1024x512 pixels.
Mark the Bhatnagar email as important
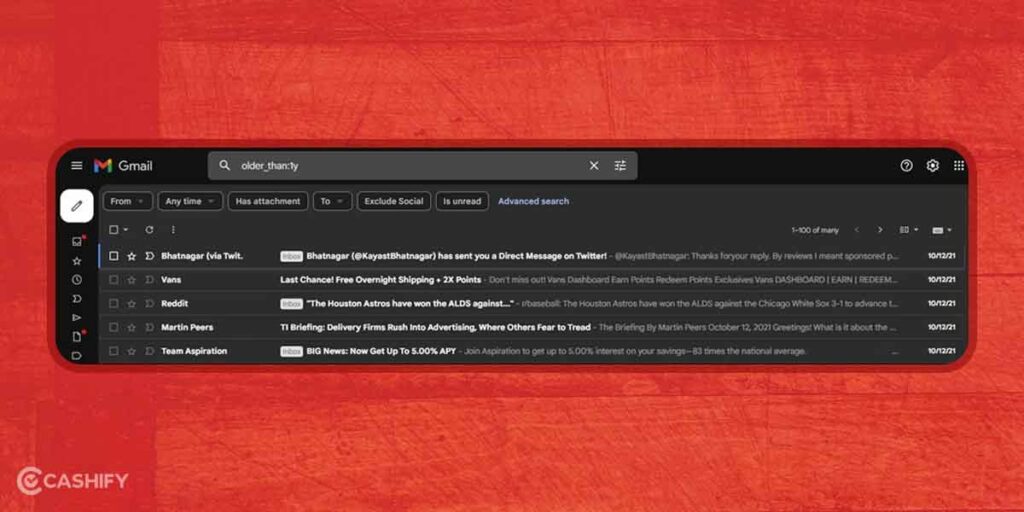click(x=149, y=256)
